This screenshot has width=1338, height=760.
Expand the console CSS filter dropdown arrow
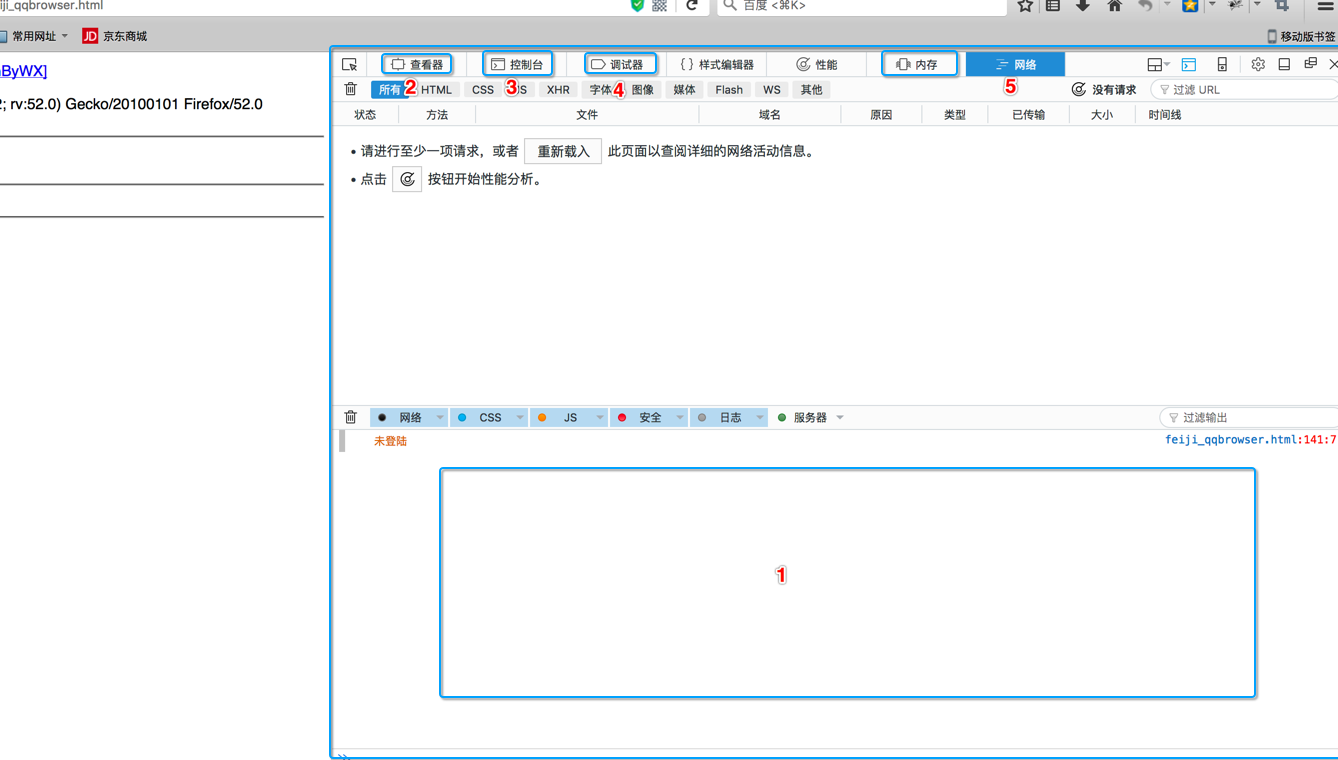pyautogui.click(x=520, y=418)
